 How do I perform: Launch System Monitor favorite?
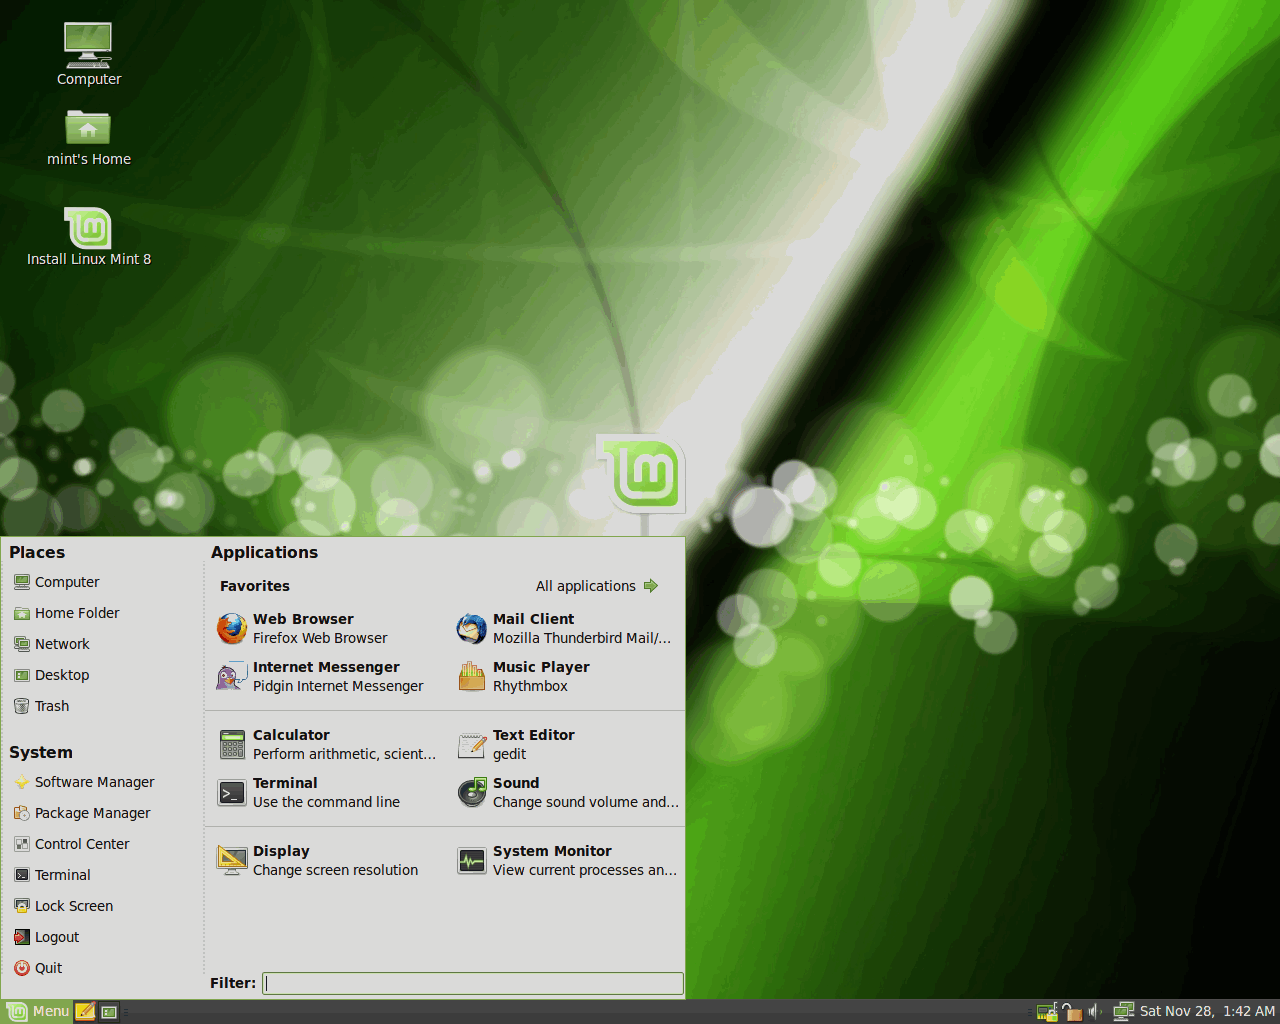pos(567,860)
